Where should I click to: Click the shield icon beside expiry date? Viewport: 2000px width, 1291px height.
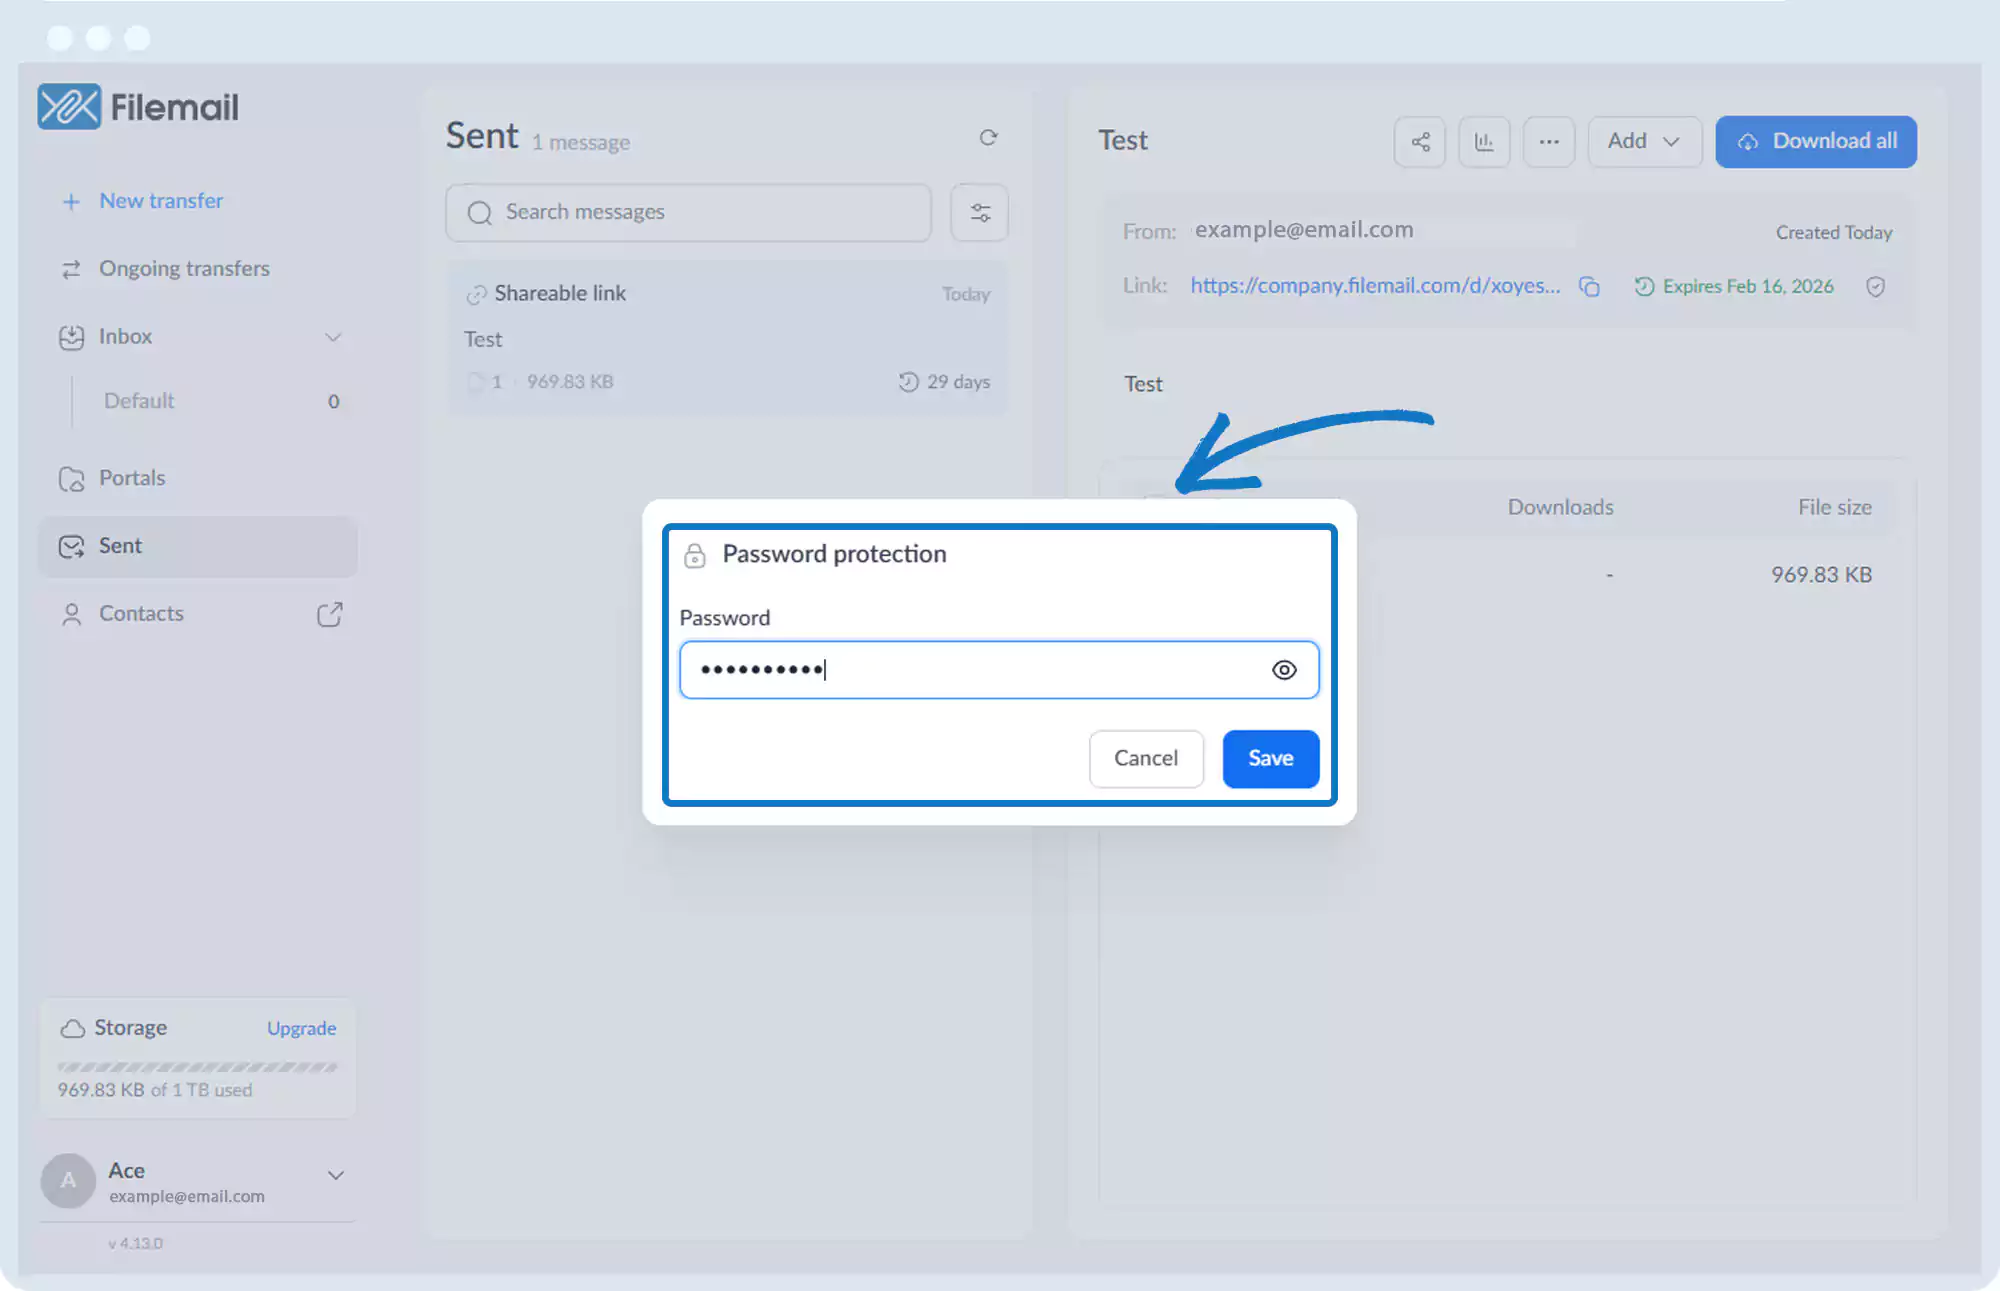pos(1875,287)
